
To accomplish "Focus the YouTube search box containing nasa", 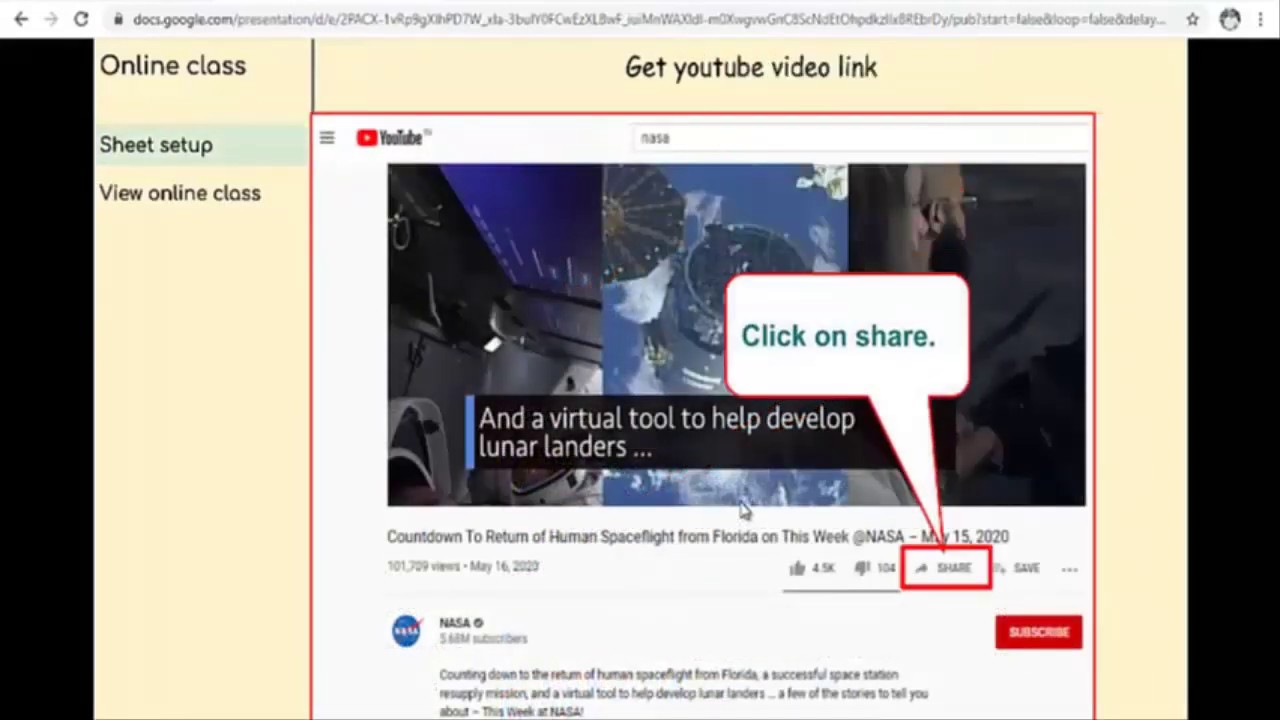I will 860,138.
